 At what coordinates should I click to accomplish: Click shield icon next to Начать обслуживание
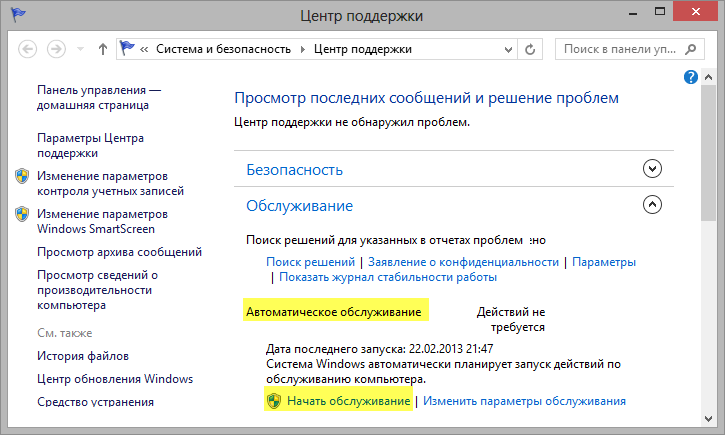pyautogui.click(x=274, y=401)
